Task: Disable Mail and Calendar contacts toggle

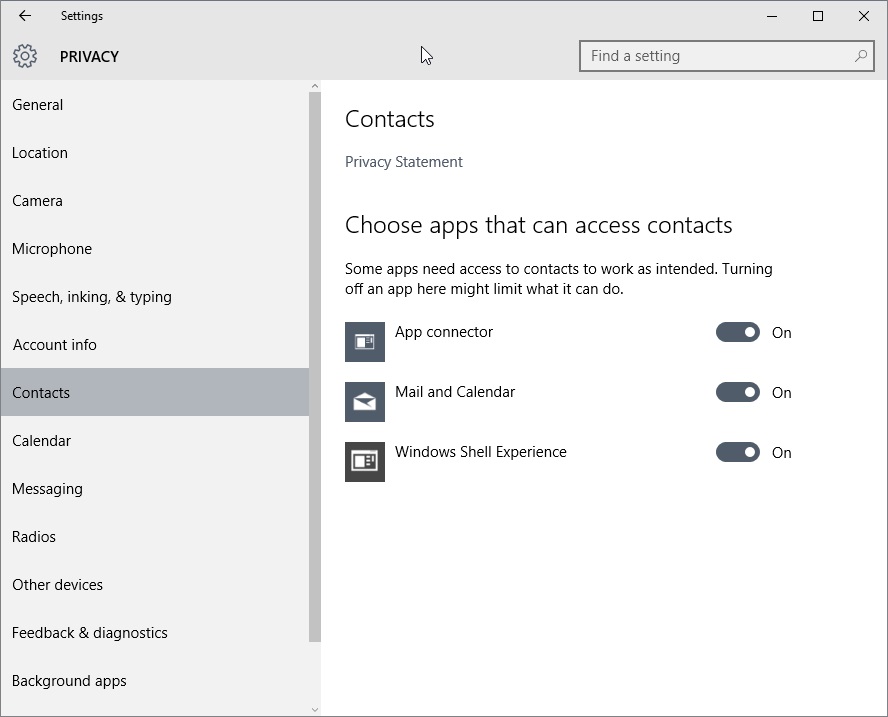Action: pos(737,392)
